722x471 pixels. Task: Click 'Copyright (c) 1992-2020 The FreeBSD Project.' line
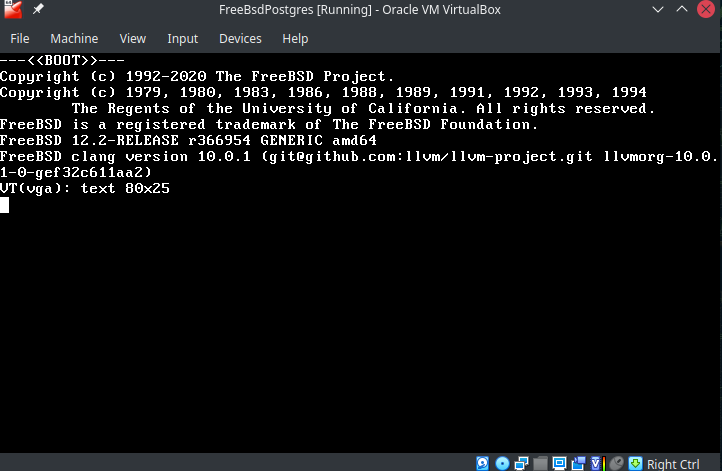pyautogui.click(x=197, y=76)
